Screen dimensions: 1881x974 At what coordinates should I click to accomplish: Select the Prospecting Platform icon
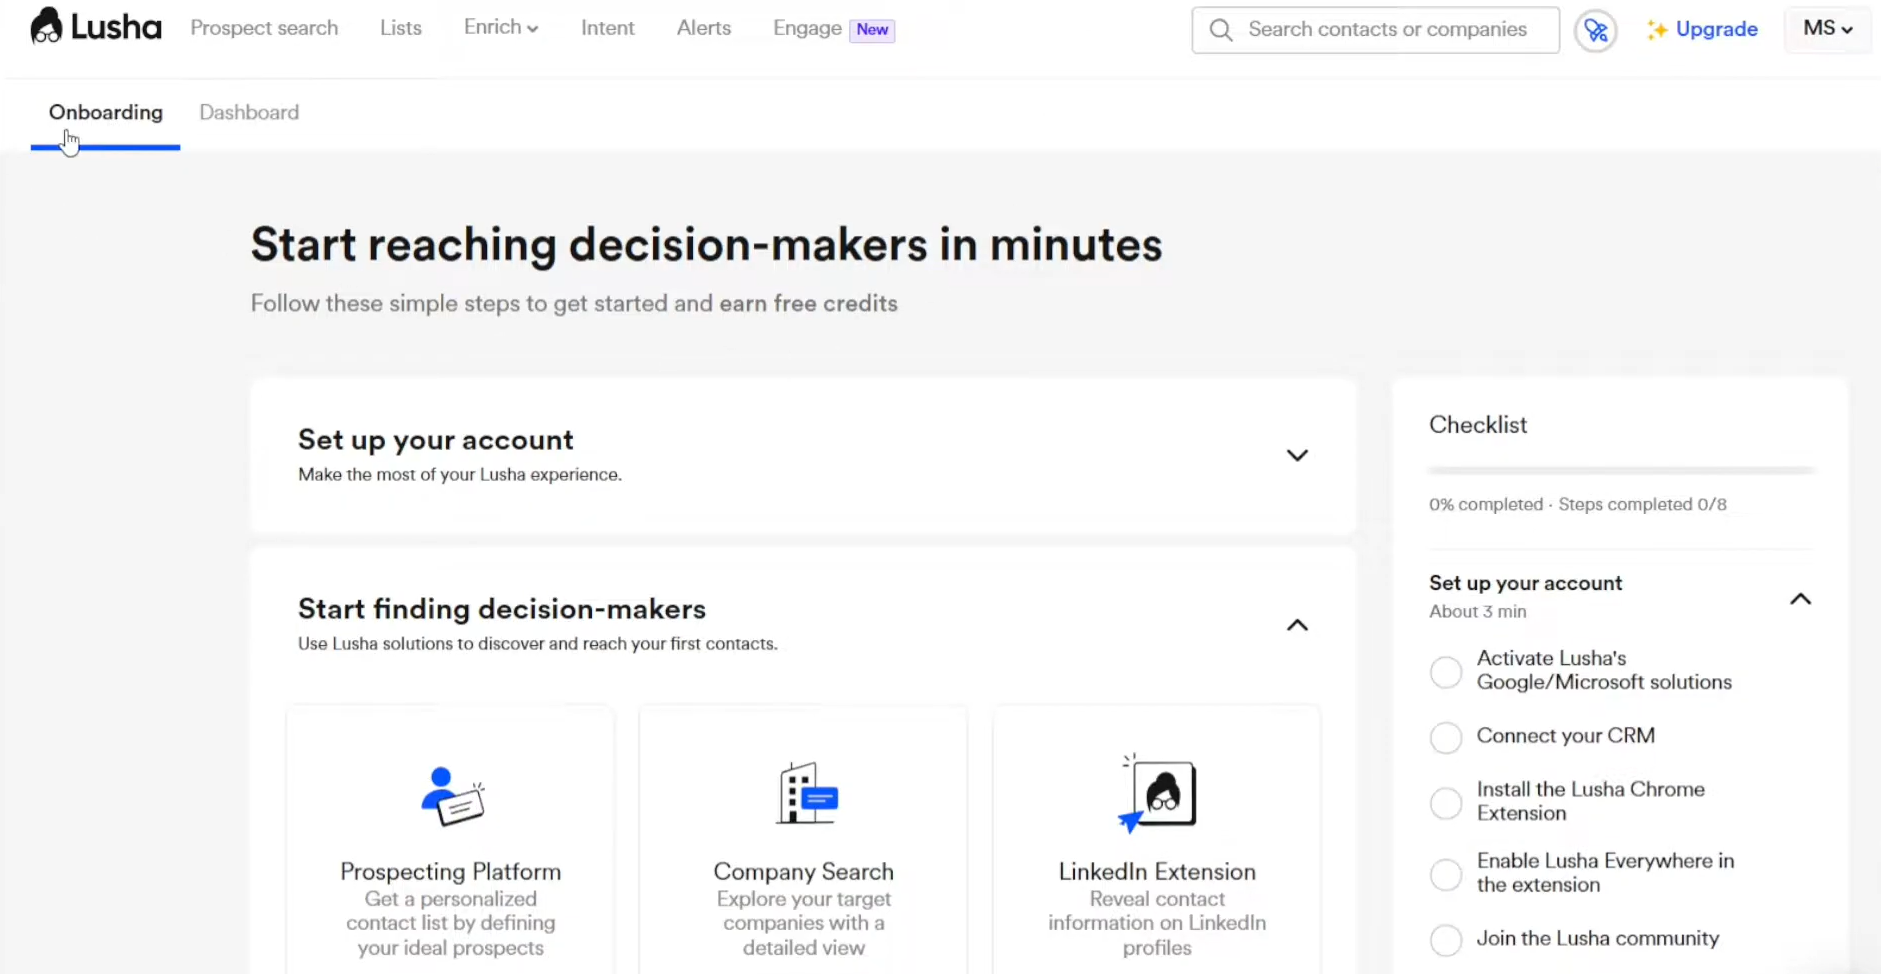[451, 796]
